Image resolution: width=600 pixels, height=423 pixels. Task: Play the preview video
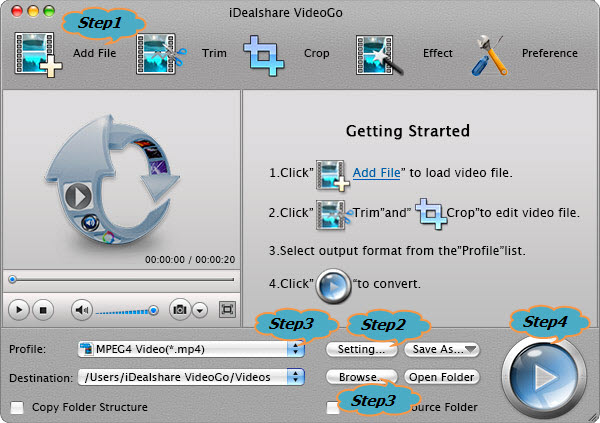[19, 310]
